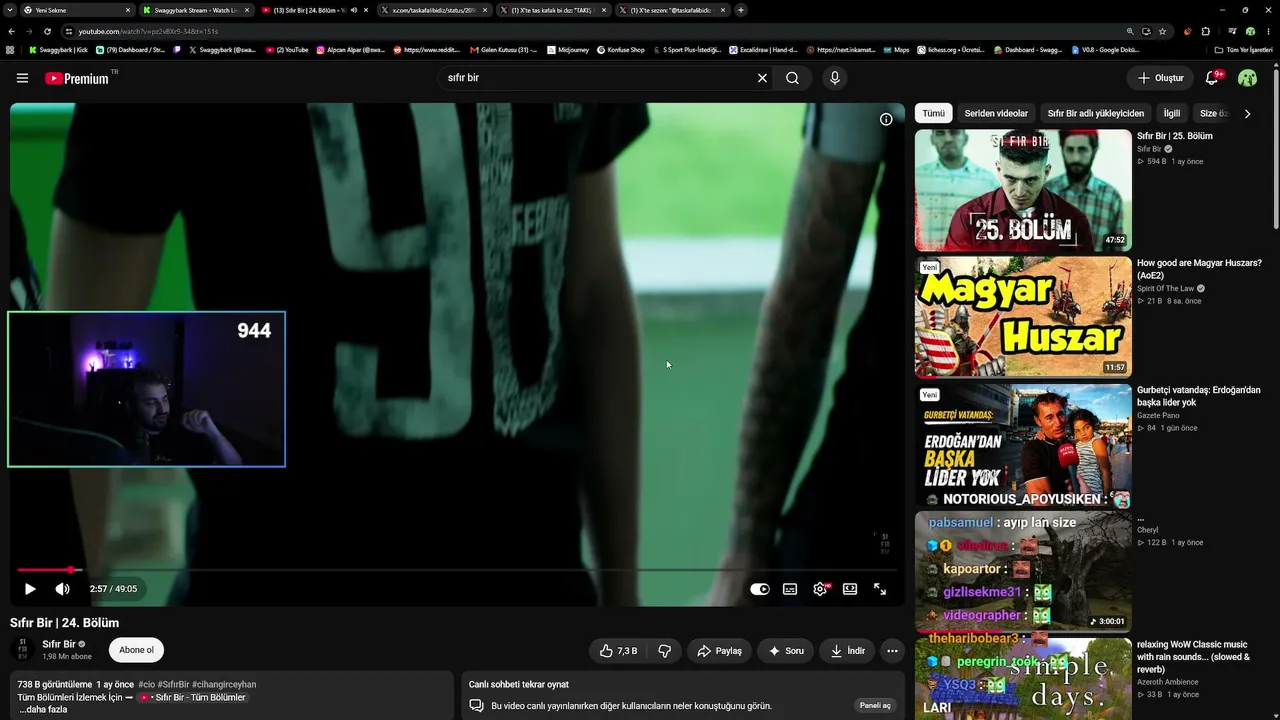
Task: Switch to theater mode
Action: click(x=850, y=589)
